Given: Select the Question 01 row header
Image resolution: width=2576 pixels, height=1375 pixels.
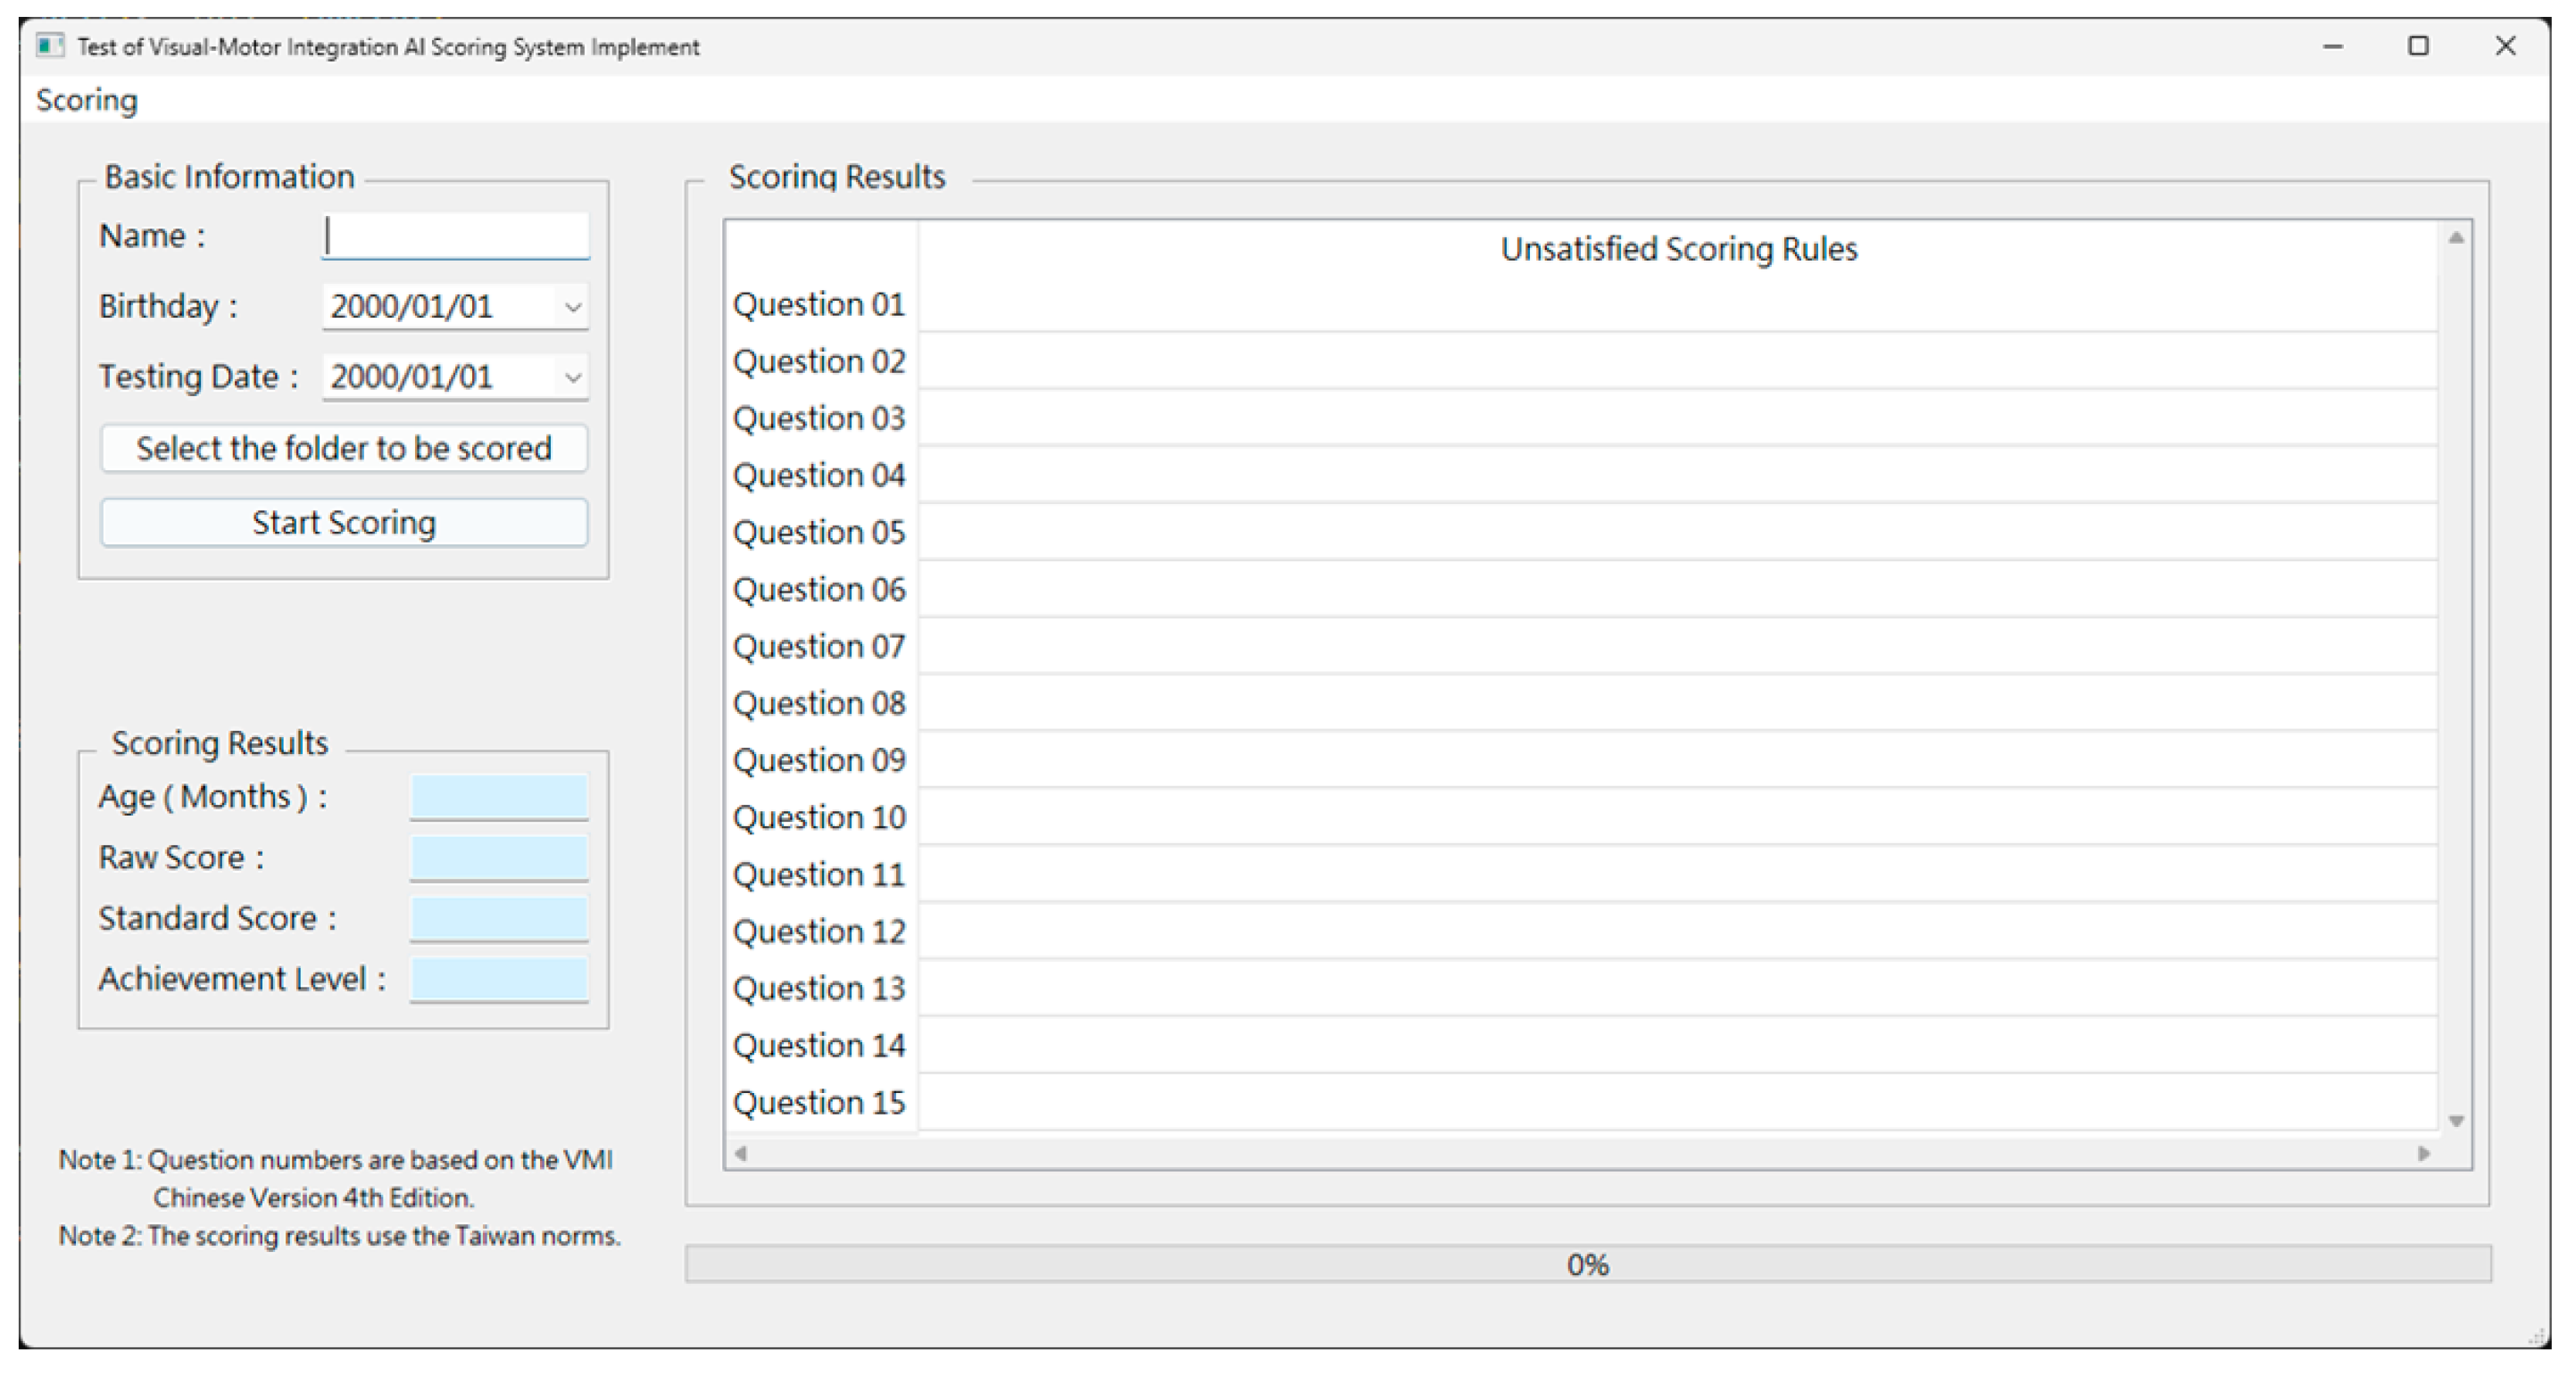Looking at the screenshot, I should tap(819, 304).
